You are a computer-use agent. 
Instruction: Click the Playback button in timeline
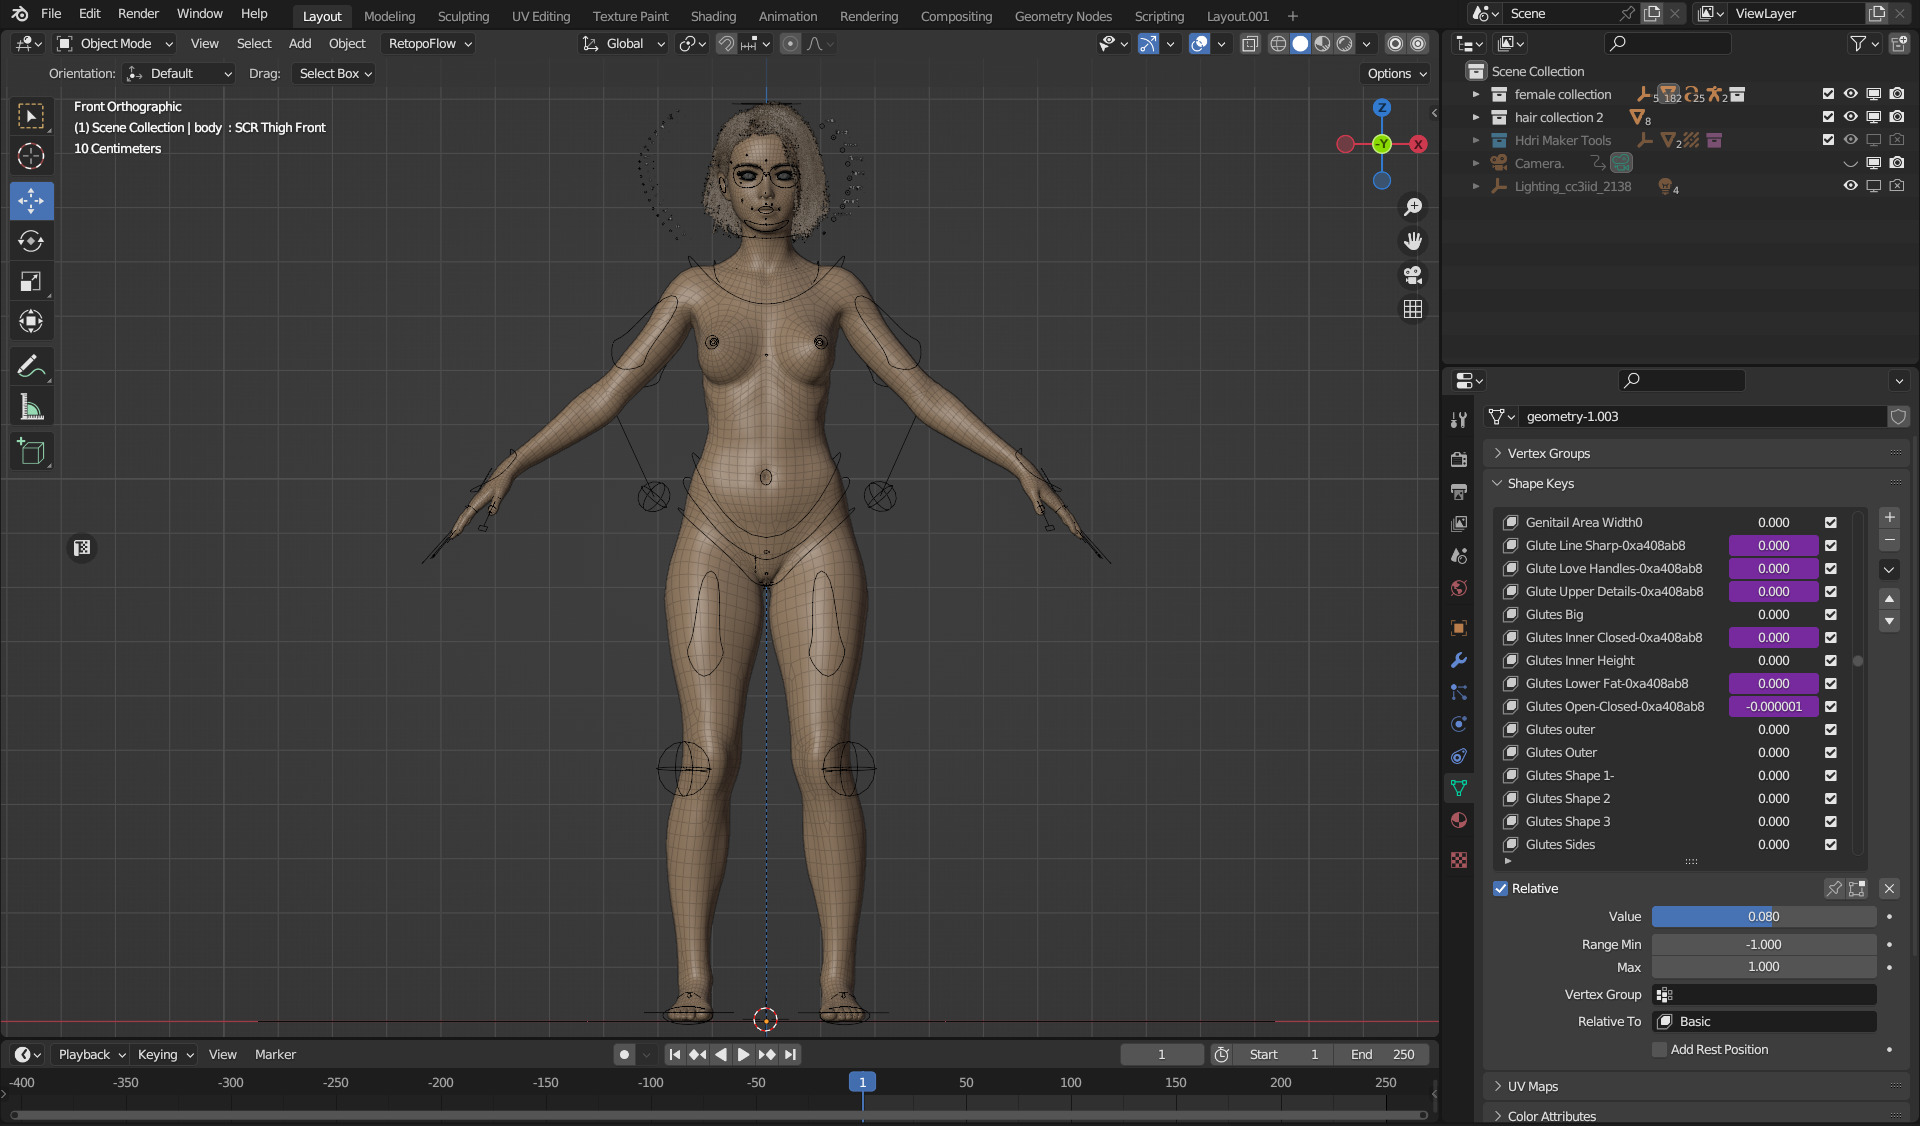[91, 1055]
